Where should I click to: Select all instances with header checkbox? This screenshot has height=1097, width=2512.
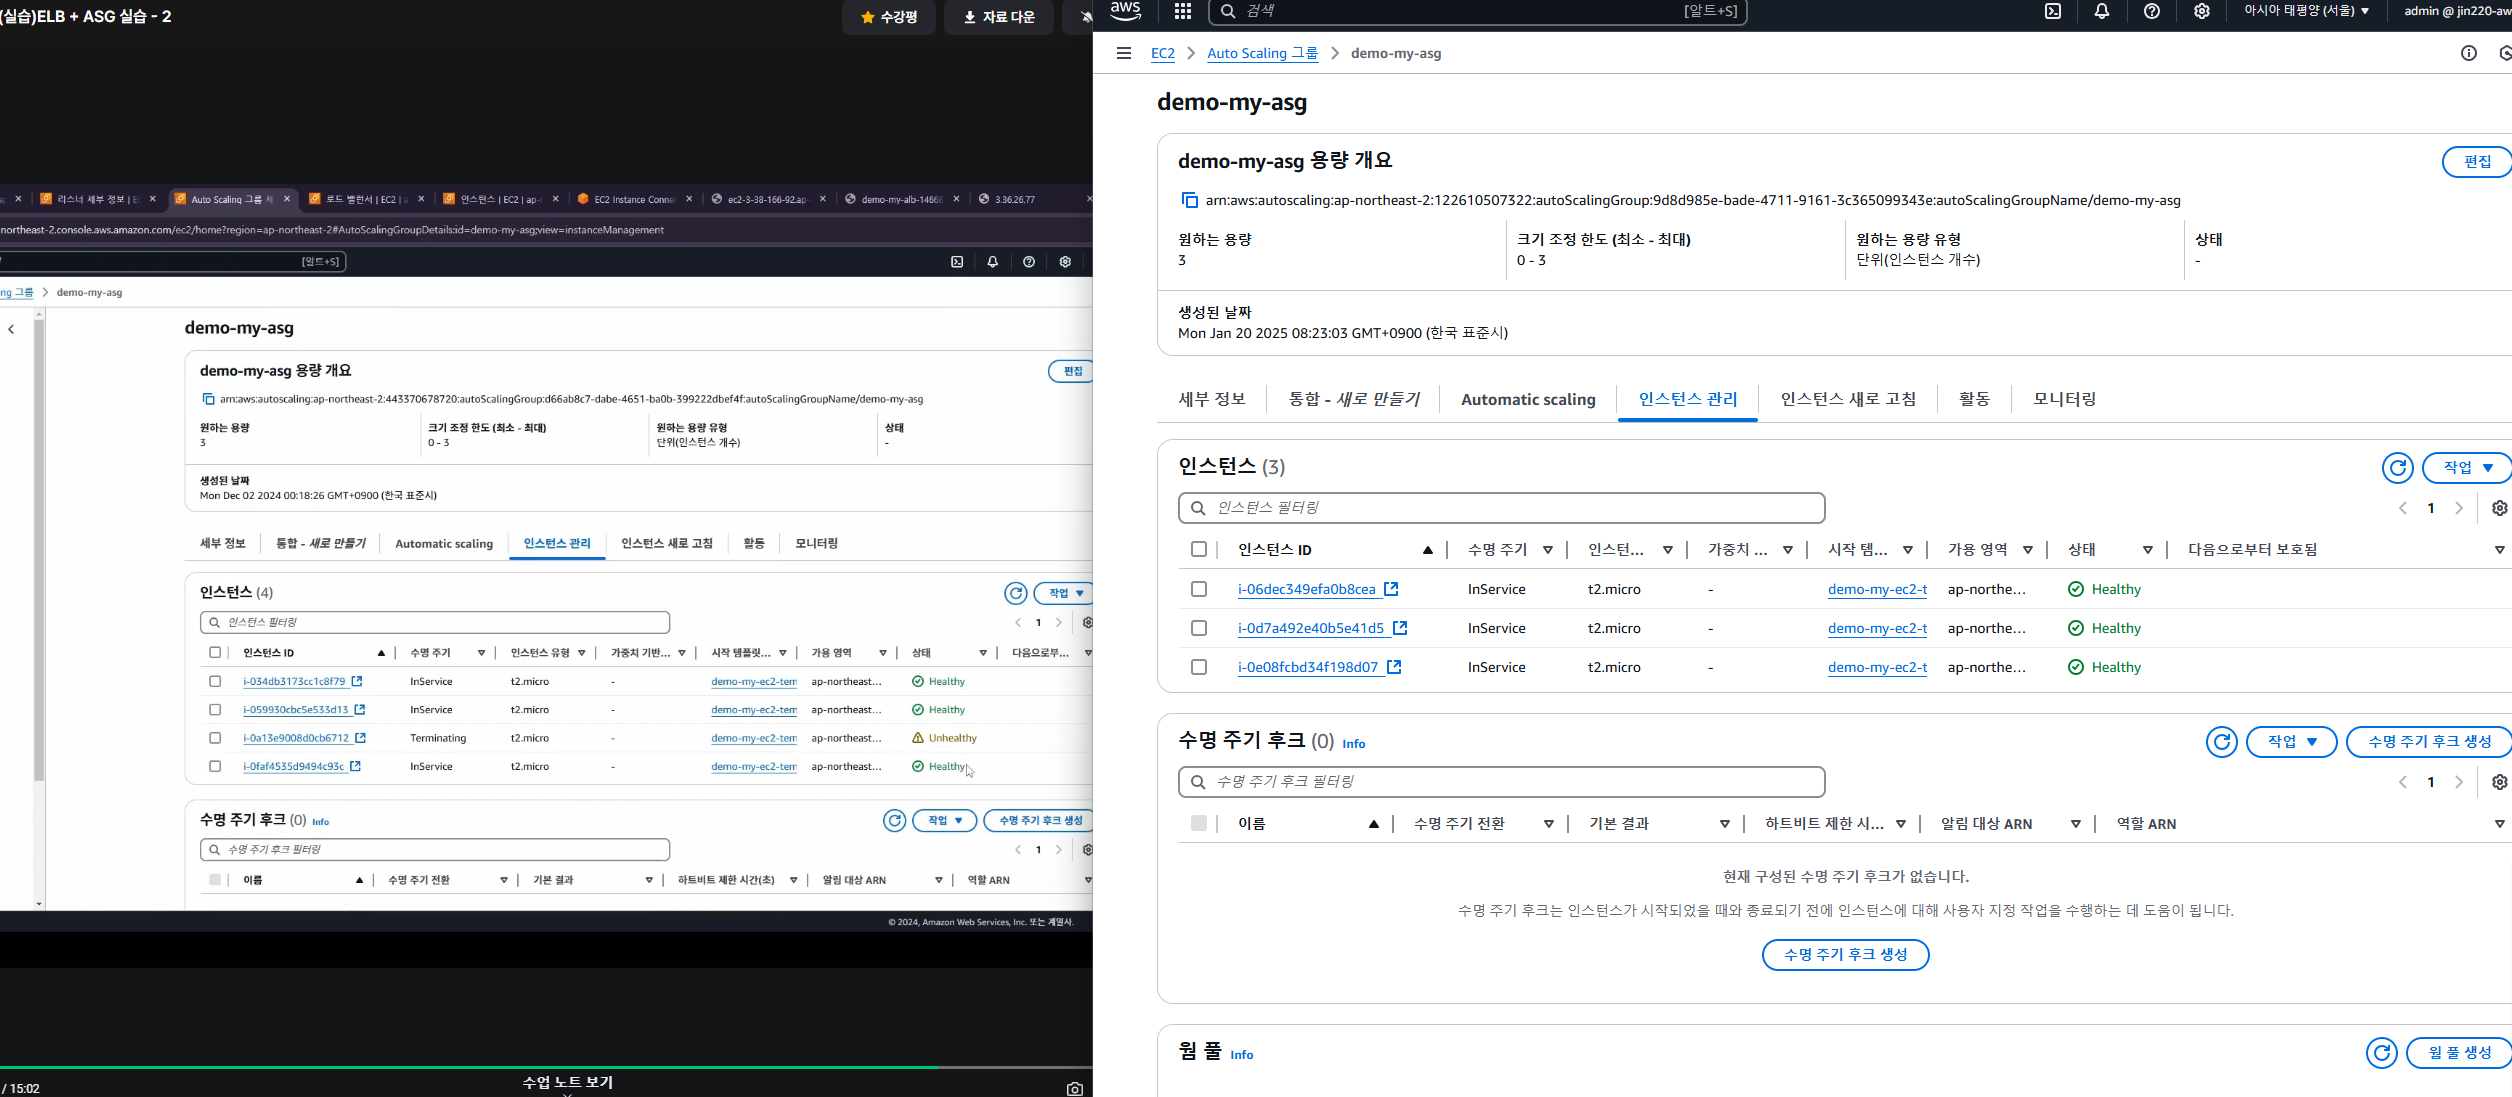coord(1199,549)
